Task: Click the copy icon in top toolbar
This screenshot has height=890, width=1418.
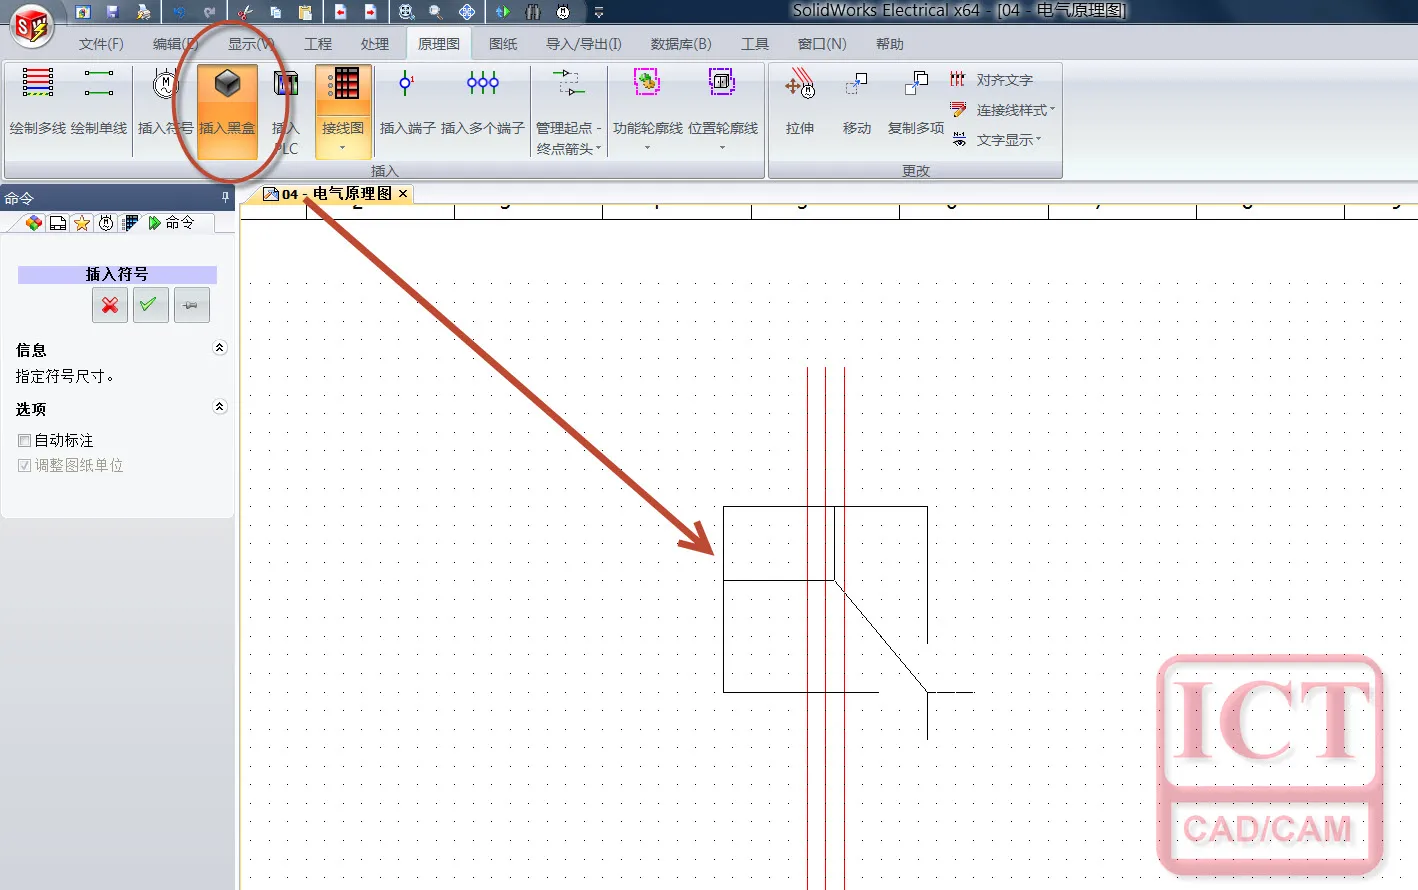Action: click(275, 12)
